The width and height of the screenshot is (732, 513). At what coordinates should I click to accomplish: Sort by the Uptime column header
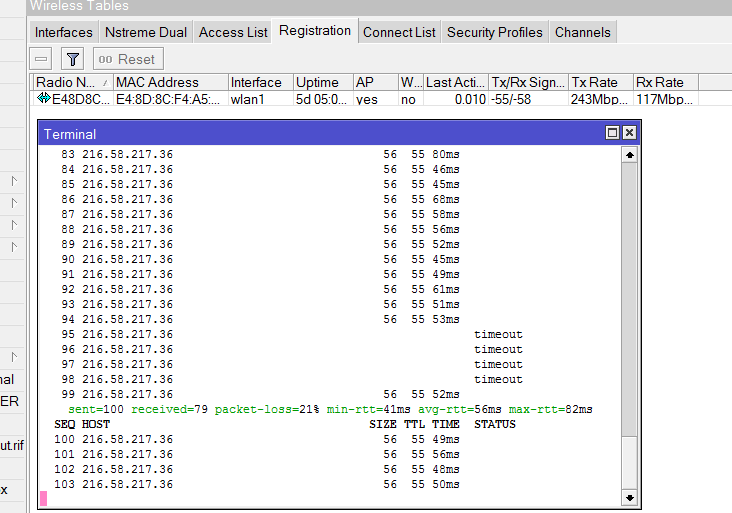tap(322, 82)
